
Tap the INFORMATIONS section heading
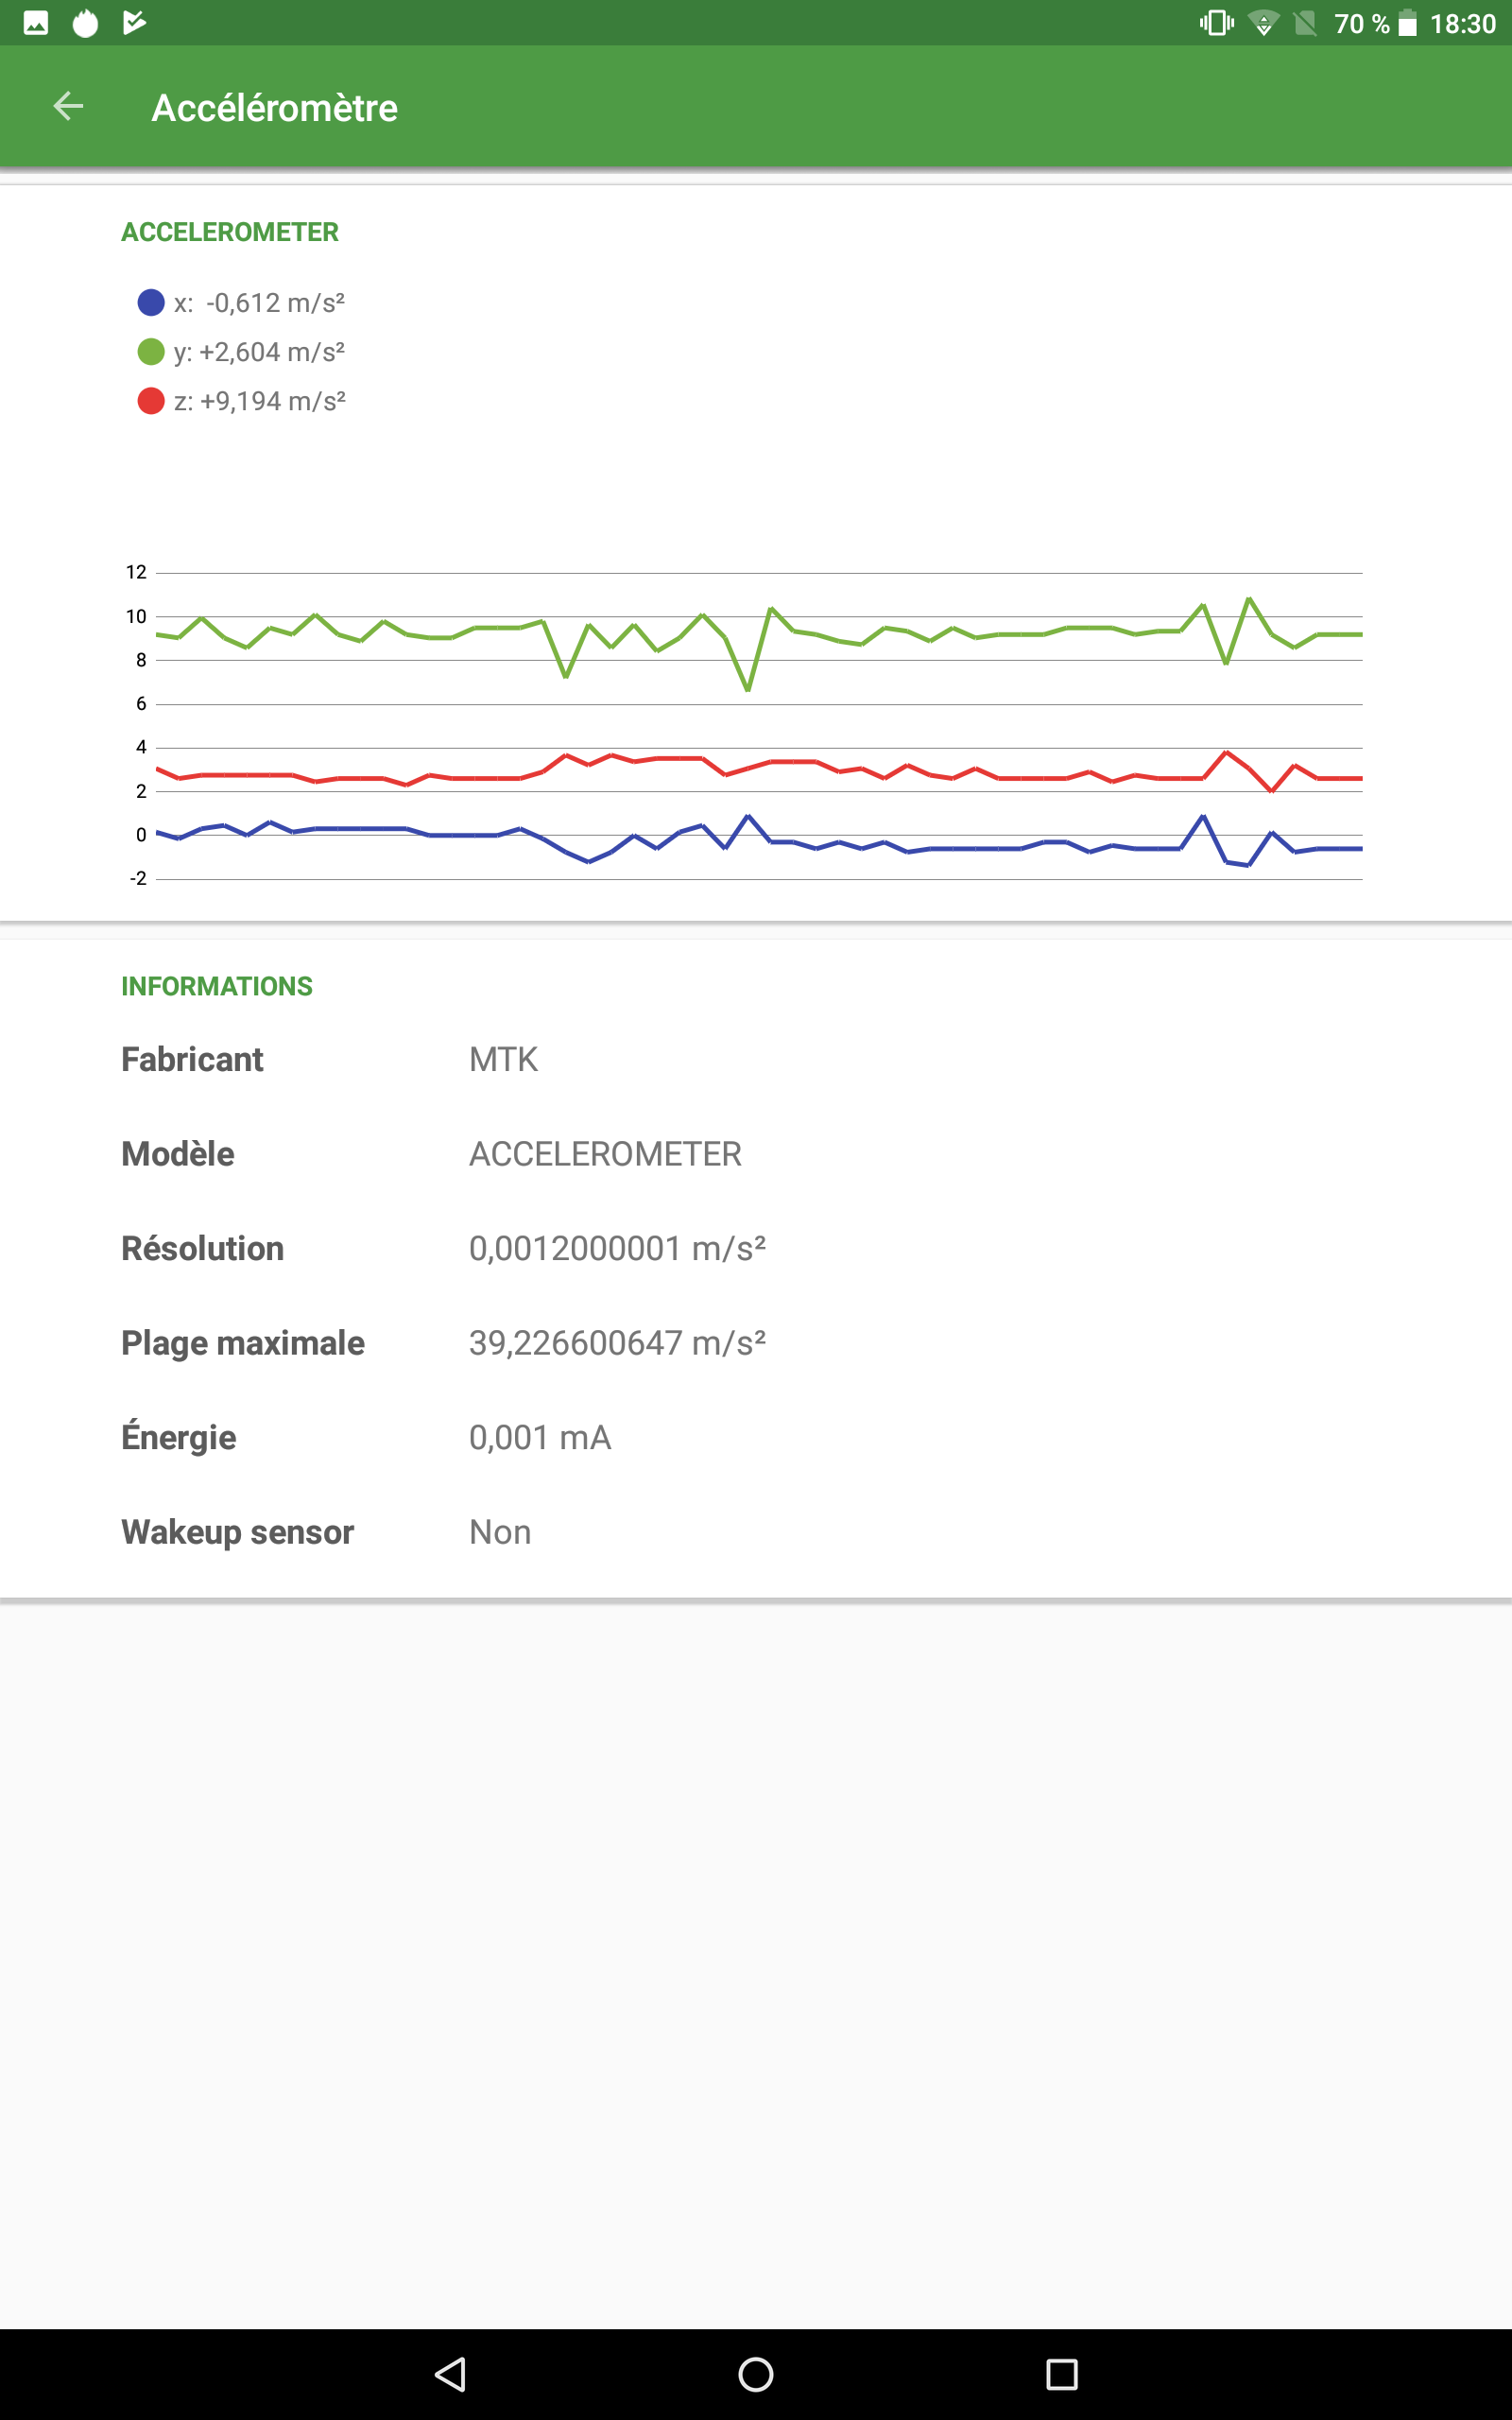click(x=217, y=986)
